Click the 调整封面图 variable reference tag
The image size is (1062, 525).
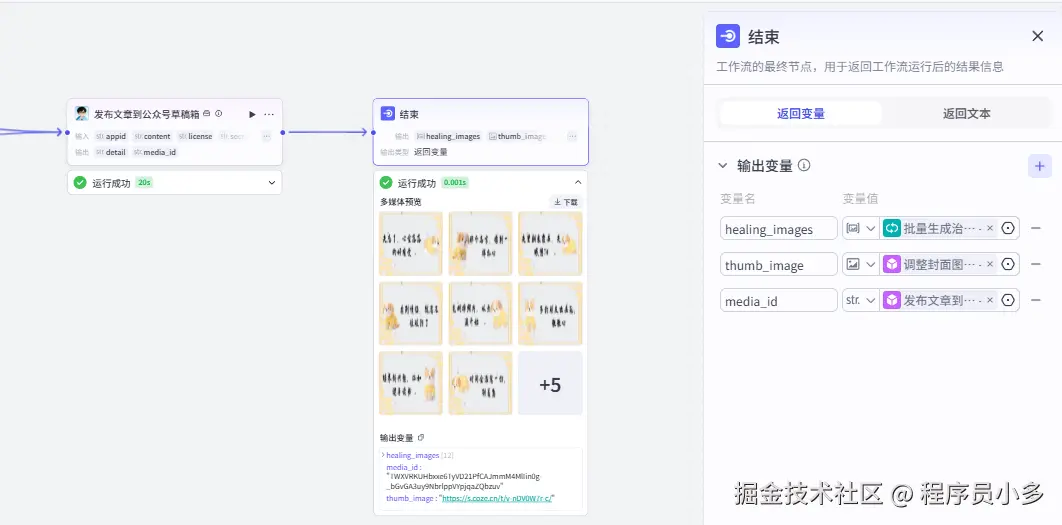pyautogui.click(x=940, y=264)
